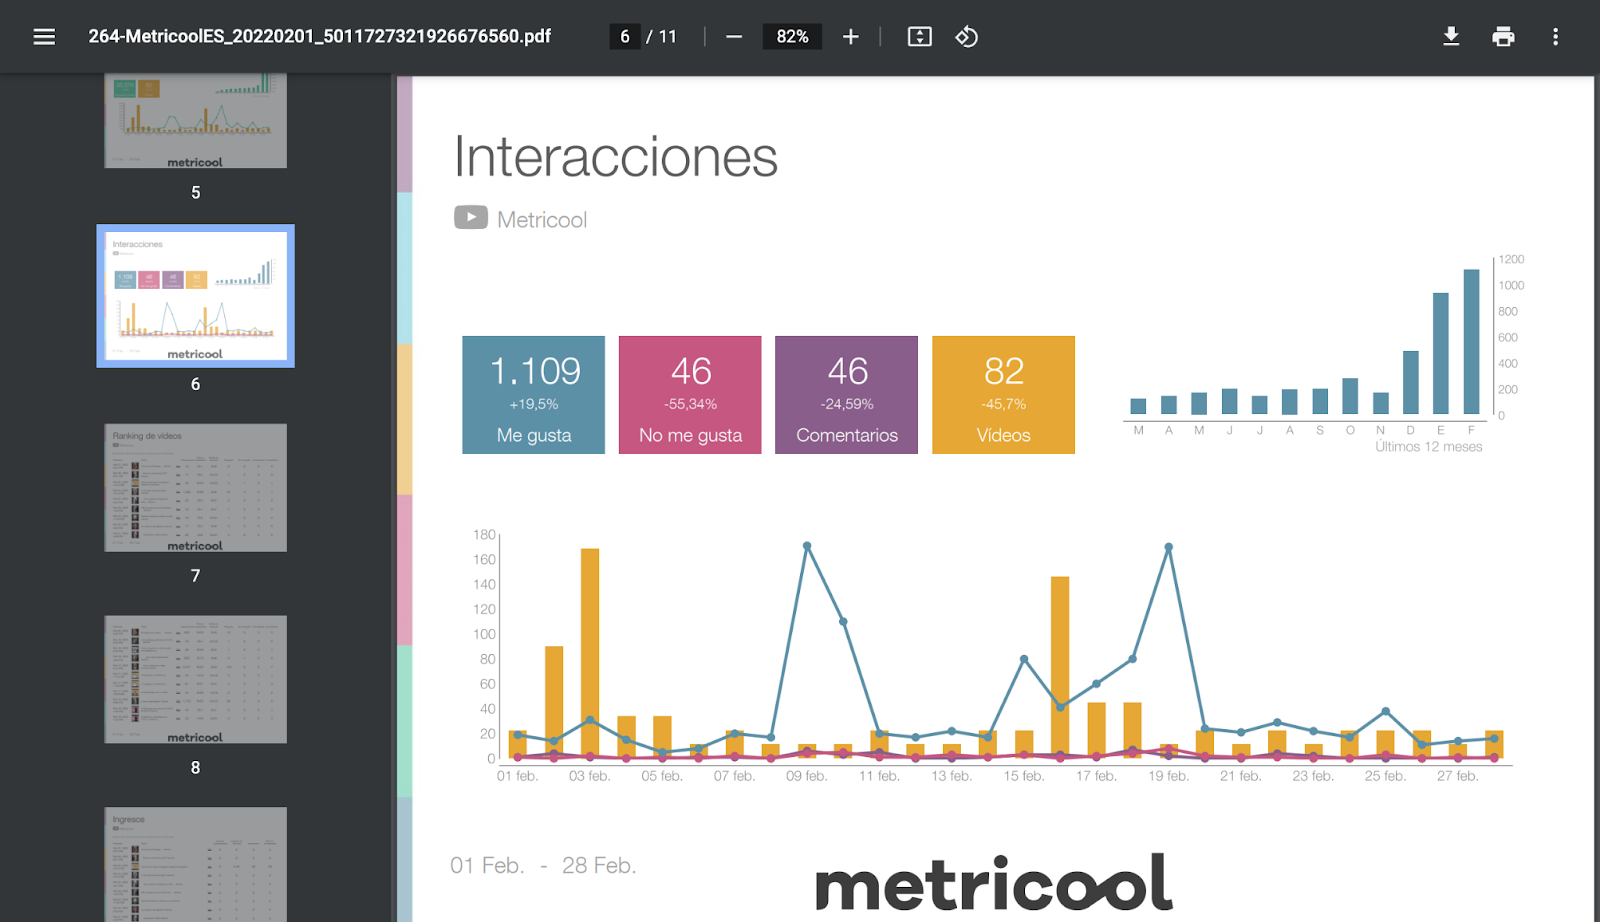Click the 46 Comentarios card
The width and height of the screenshot is (1600, 922).
[x=847, y=395]
